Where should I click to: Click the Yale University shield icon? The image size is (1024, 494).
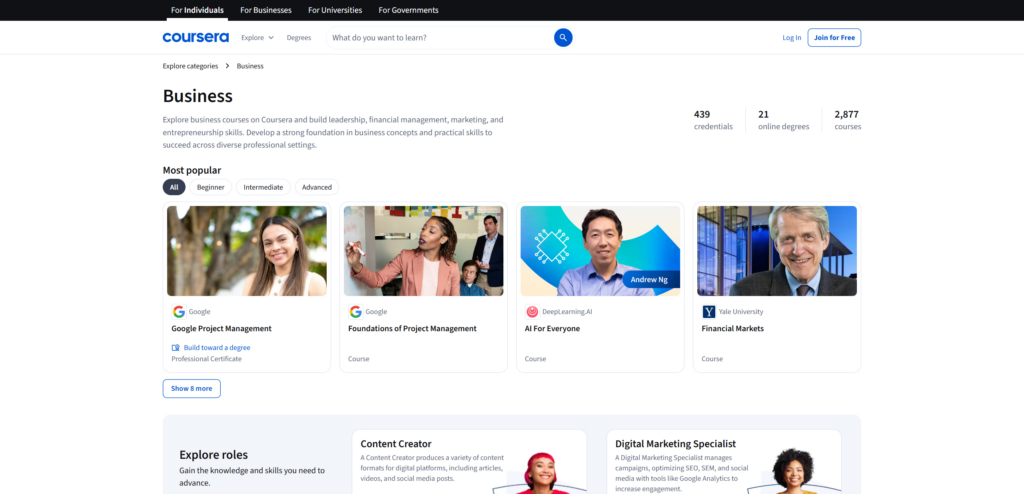point(709,311)
